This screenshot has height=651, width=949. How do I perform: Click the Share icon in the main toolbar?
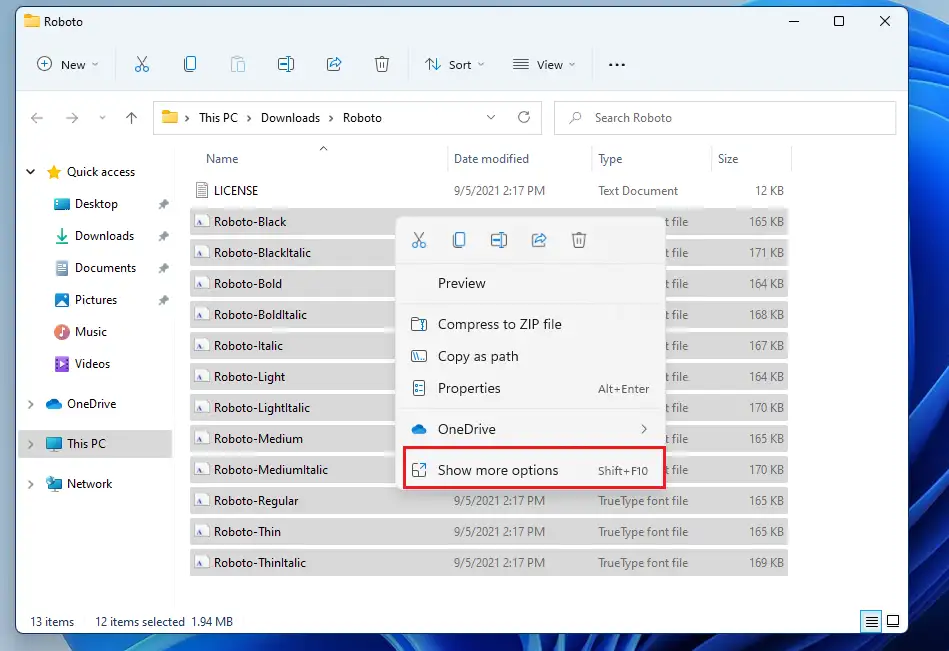pyautogui.click(x=334, y=64)
